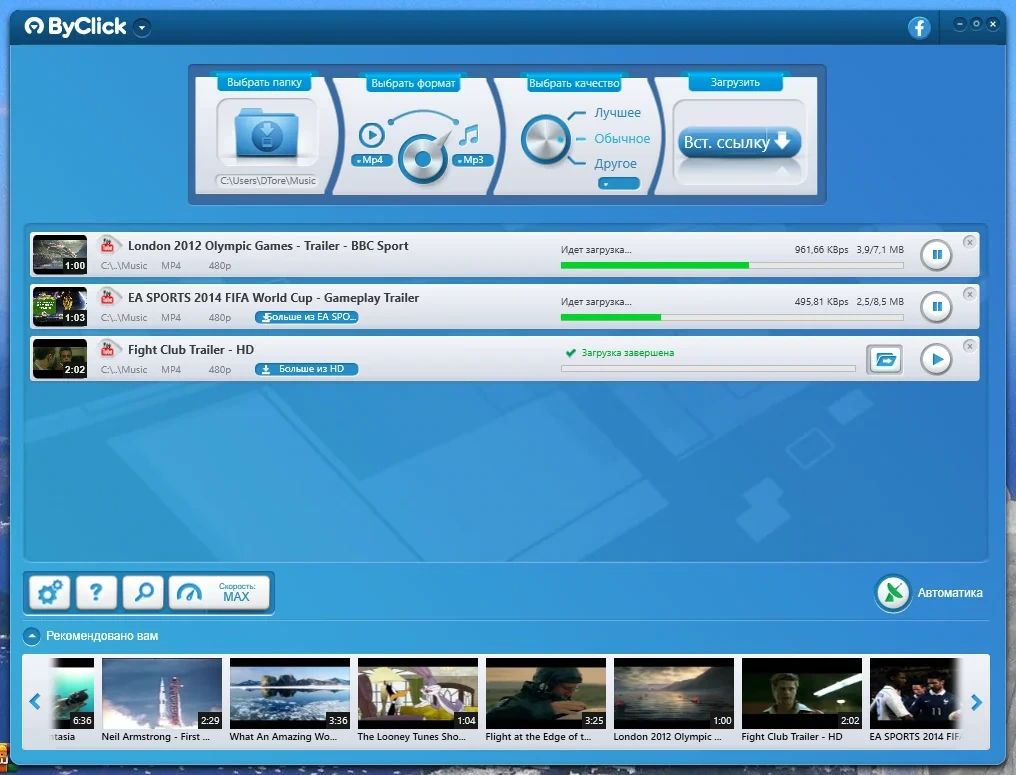Click title London 2012 Olympic Games - Trailer - BBC Sport
The height and width of the screenshot is (775, 1016).
point(268,246)
